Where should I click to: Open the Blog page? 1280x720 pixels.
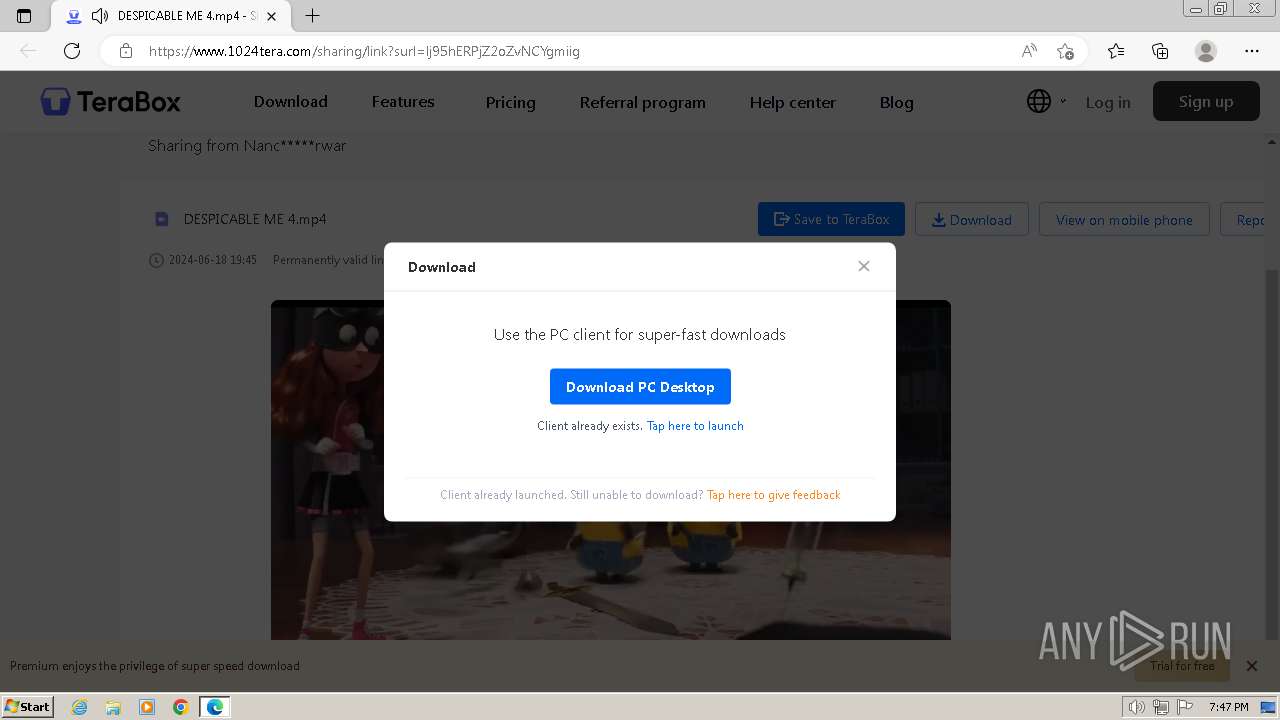pos(896,102)
